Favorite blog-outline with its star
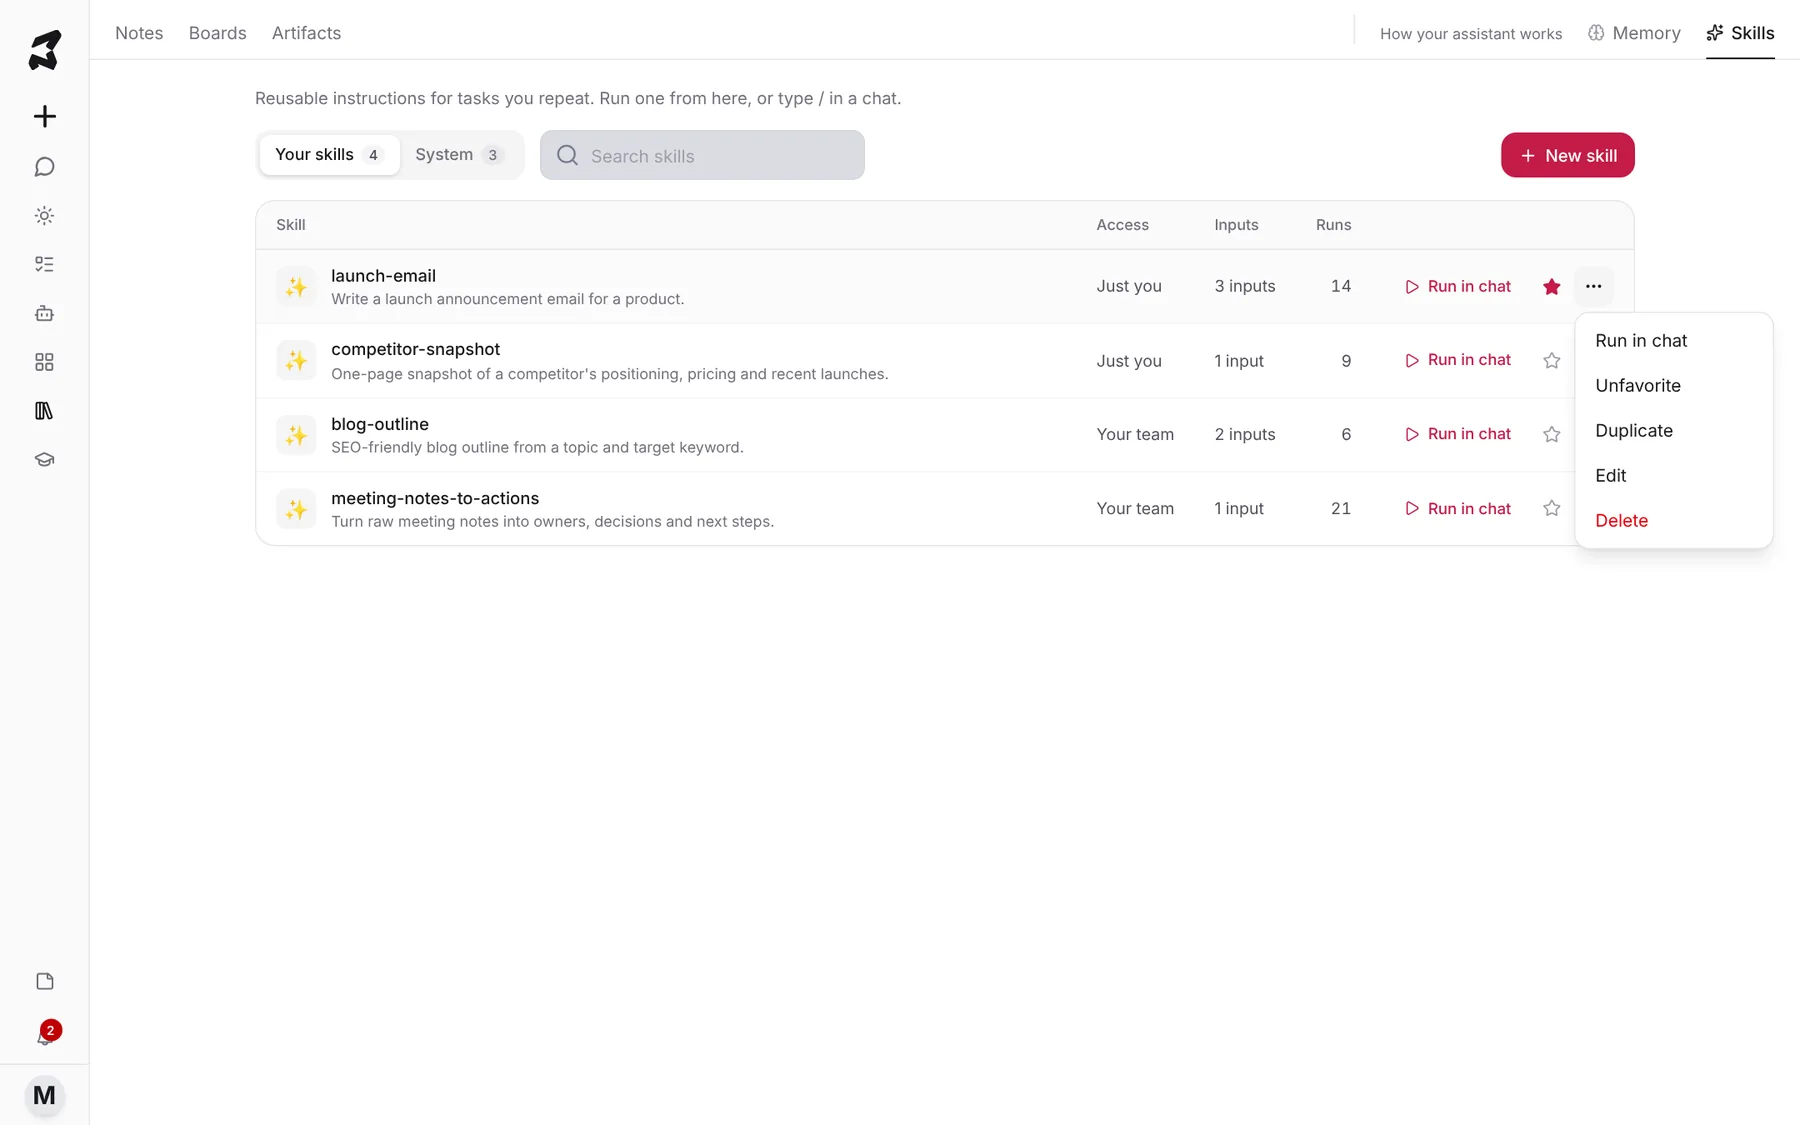1800x1125 pixels. pos(1551,434)
